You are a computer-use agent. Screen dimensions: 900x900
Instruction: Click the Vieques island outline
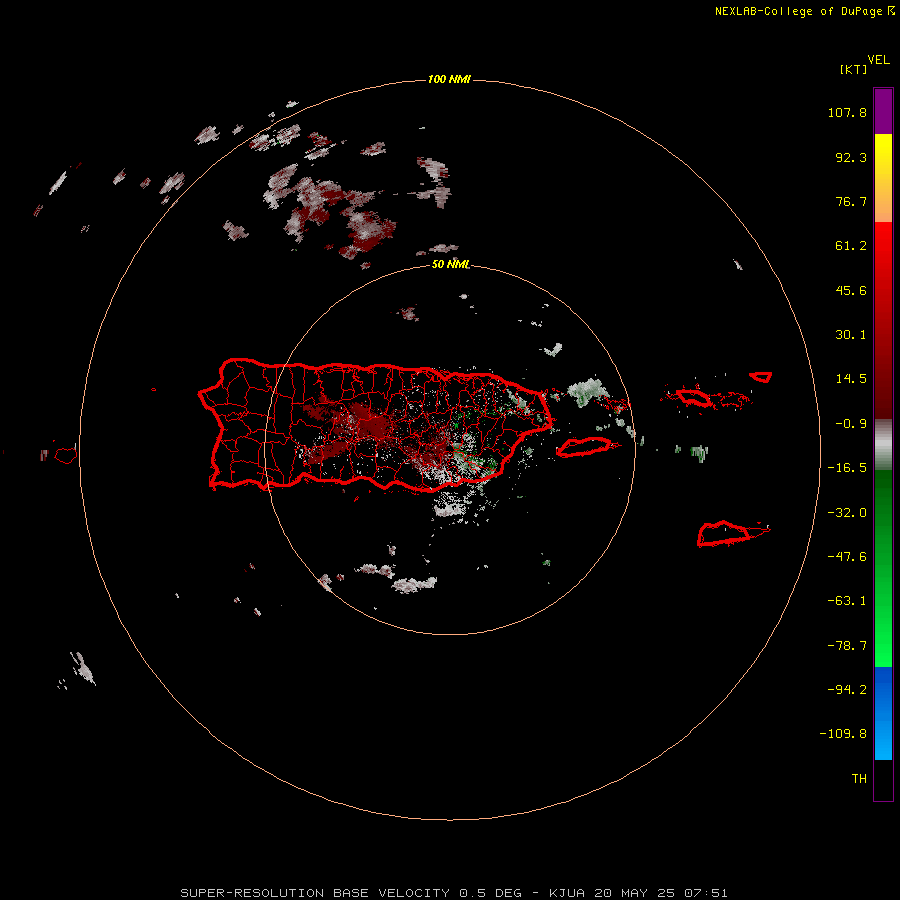pos(583,447)
